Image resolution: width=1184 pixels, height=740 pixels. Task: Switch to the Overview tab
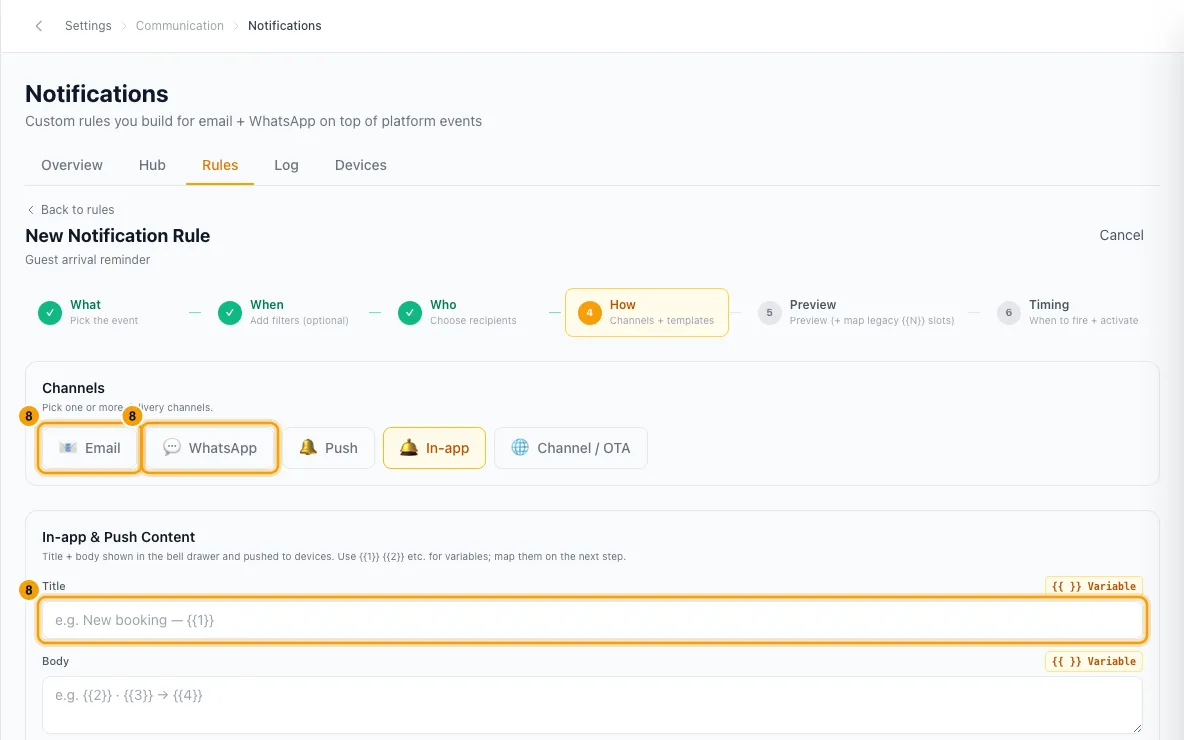pos(72,165)
